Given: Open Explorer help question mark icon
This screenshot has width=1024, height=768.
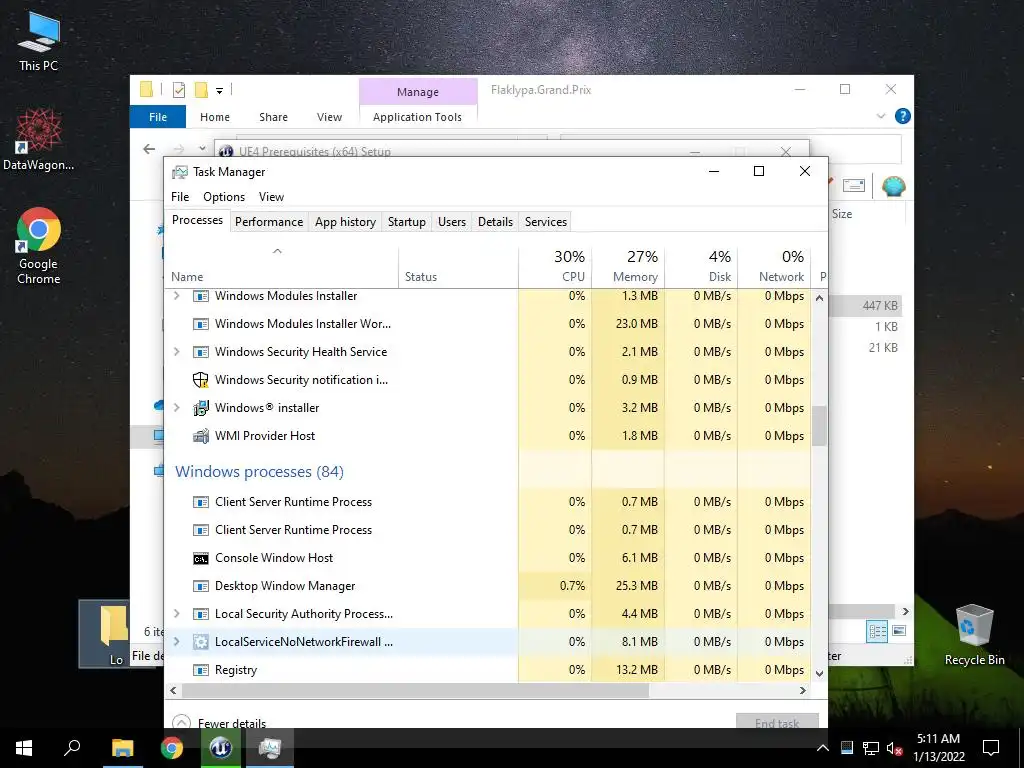Looking at the screenshot, I should pyautogui.click(x=903, y=116).
